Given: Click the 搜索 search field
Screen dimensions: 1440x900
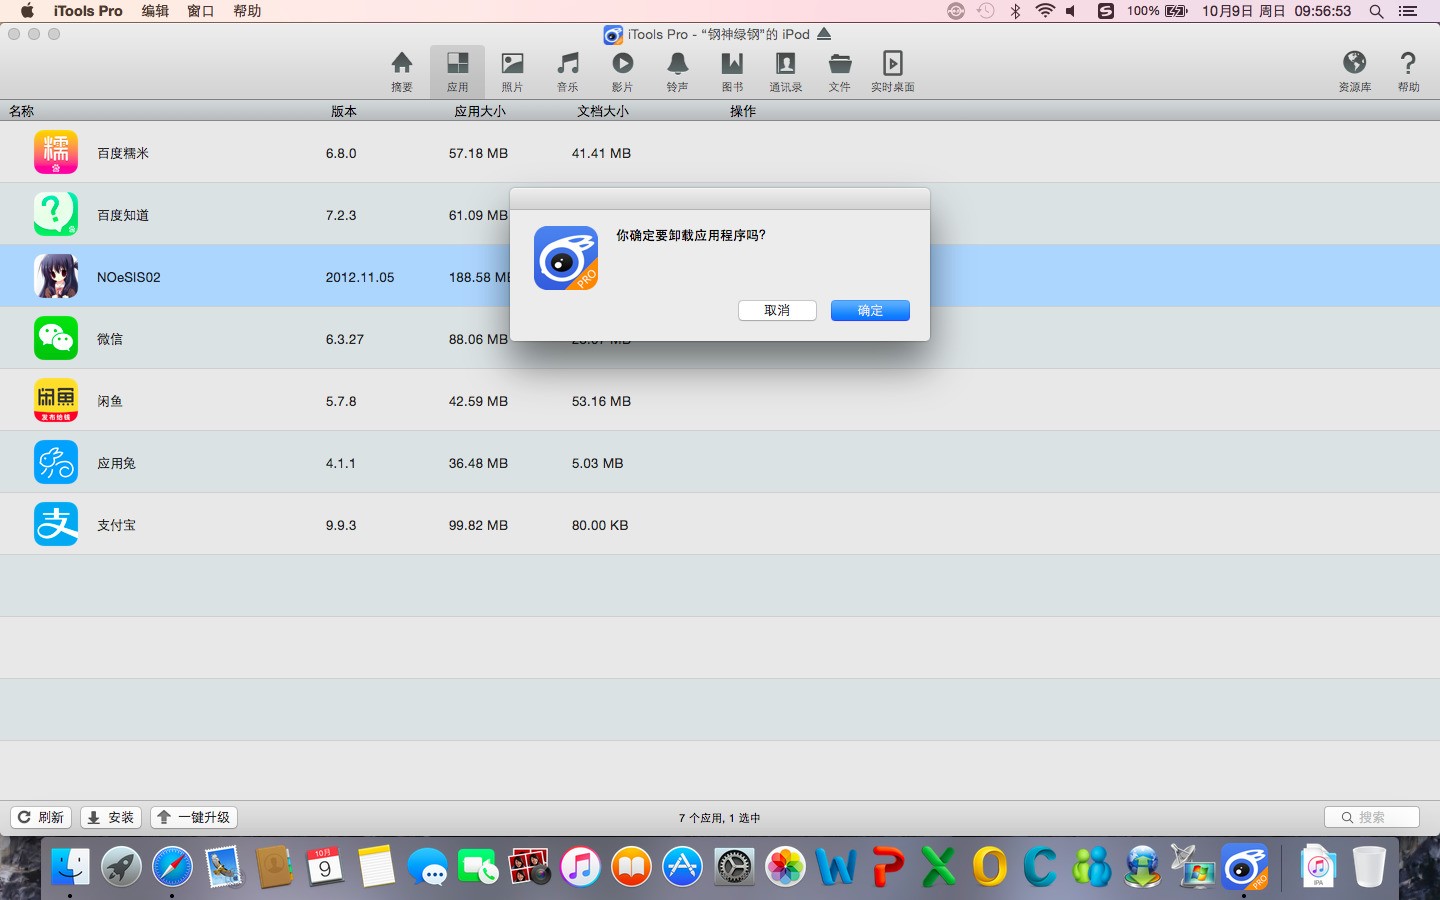Looking at the screenshot, I should pyautogui.click(x=1372, y=817).
